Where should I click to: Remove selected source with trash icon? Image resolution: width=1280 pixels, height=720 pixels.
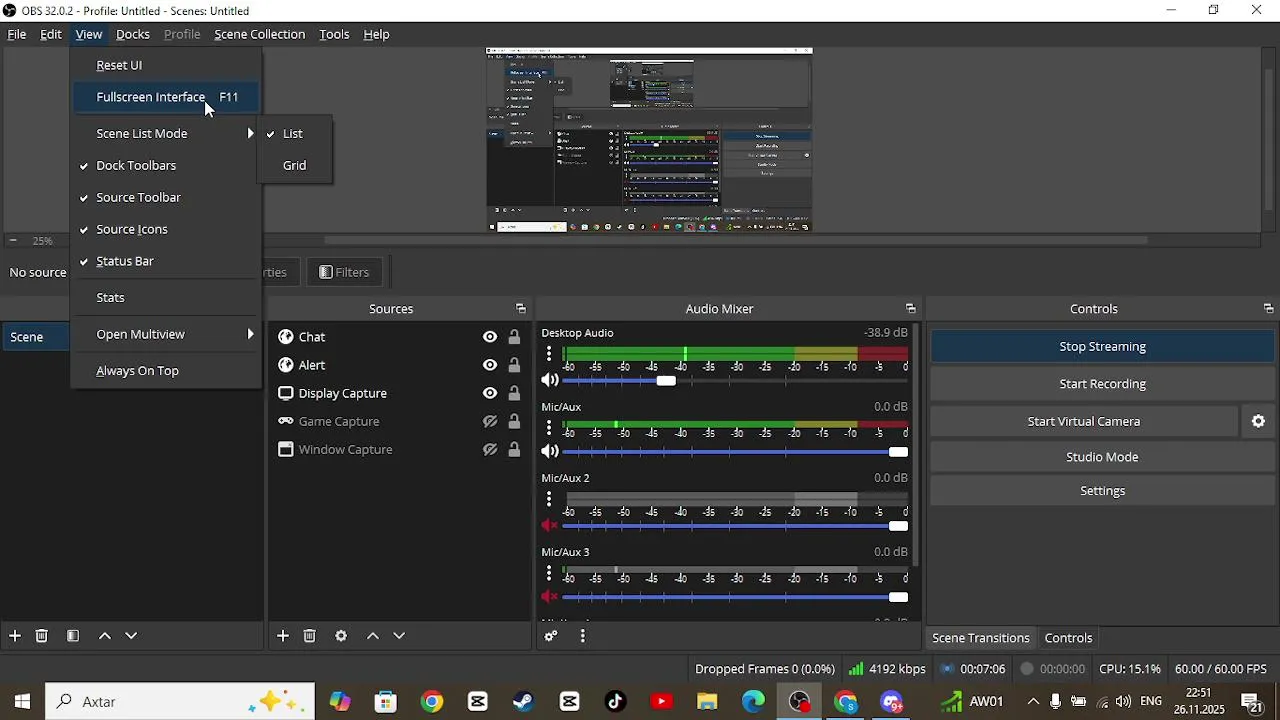pos(310,636)
